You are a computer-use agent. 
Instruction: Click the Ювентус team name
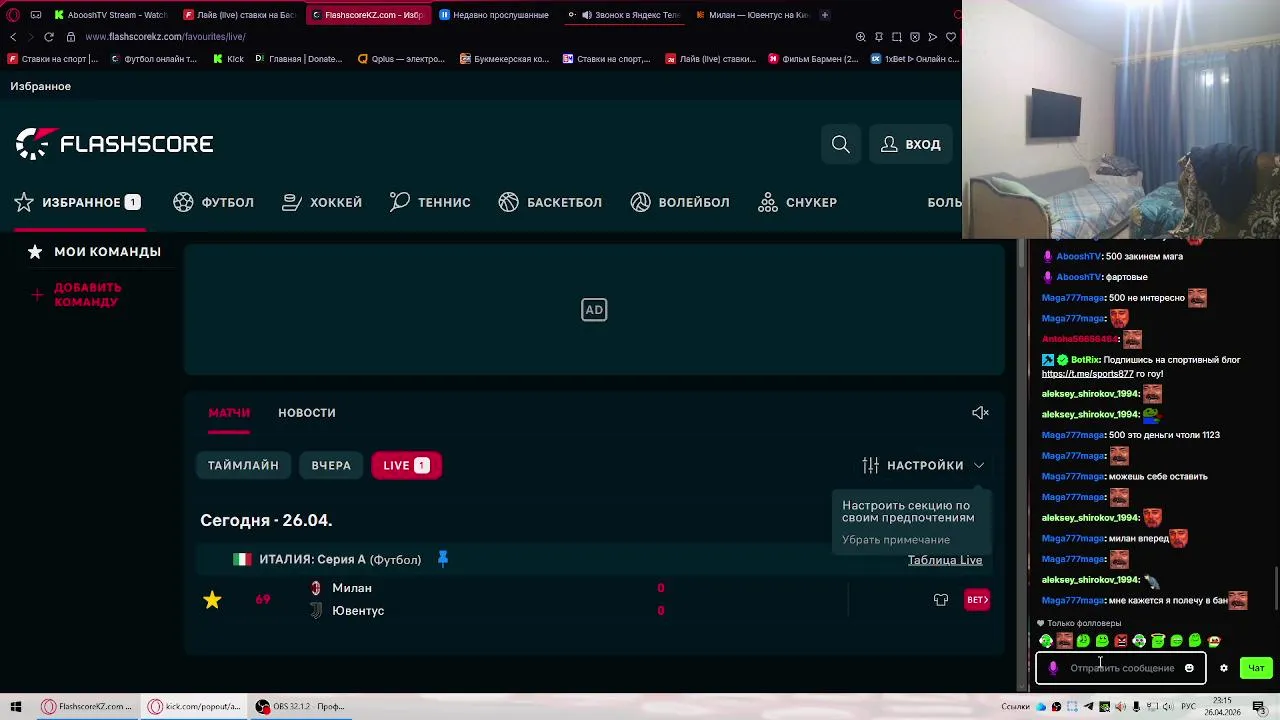[x=358, y=611]
